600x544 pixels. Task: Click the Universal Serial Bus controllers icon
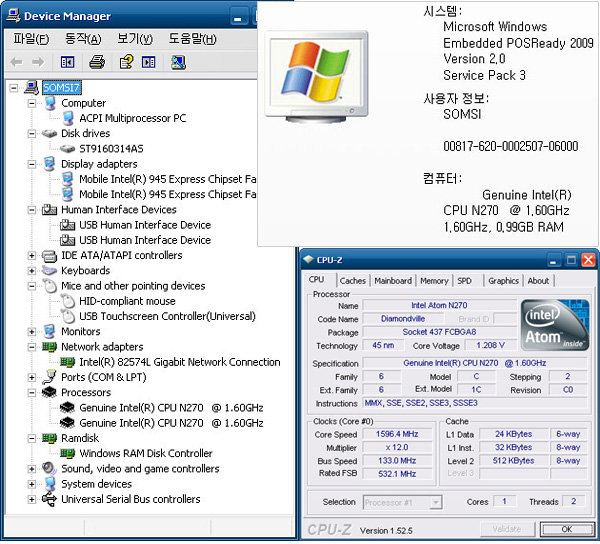(x=49, y=499)
